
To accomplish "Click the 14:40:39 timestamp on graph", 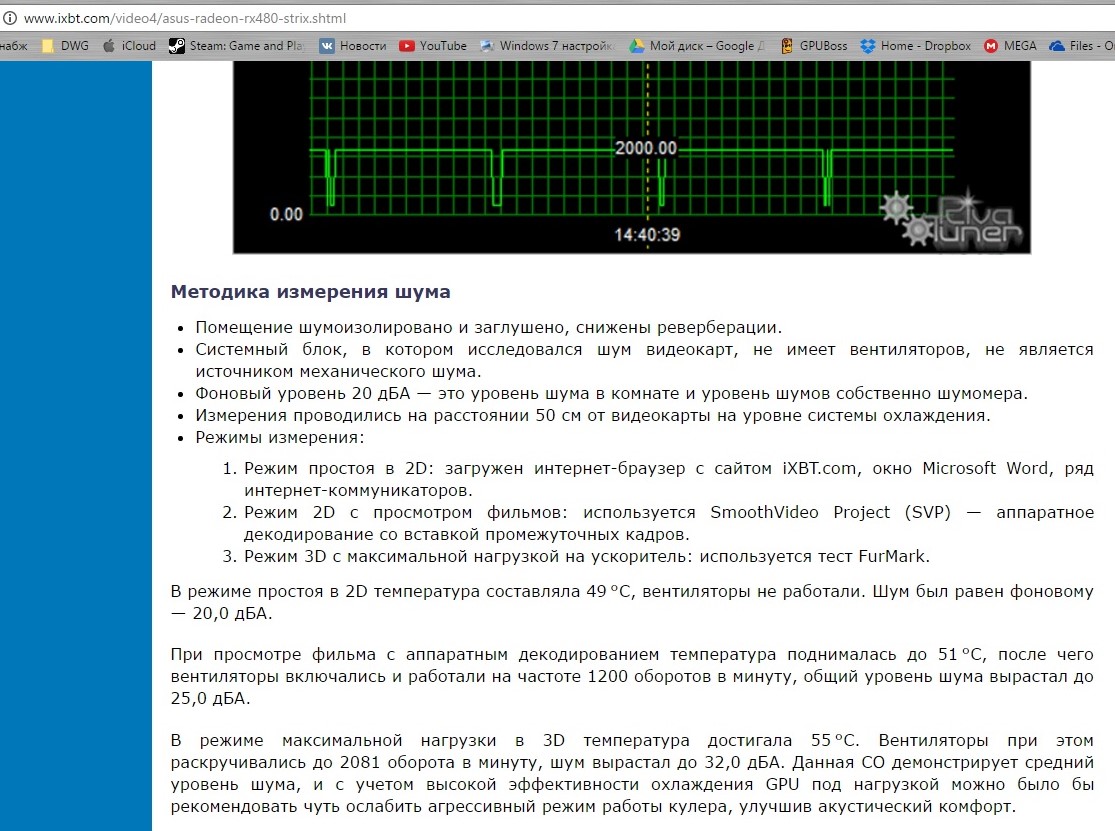I will pyautogui.click(x=647, y=235).
